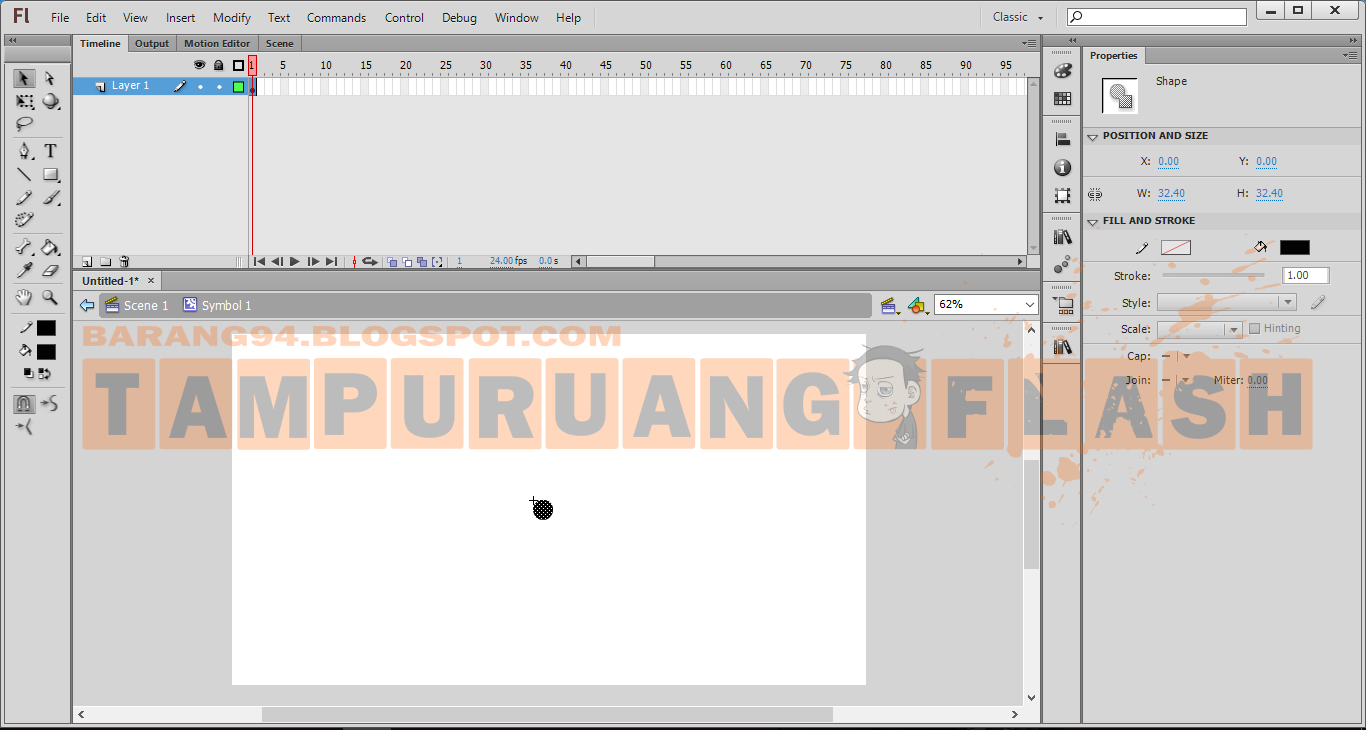This screenshot has height=730, width=1366.
Task: Switch to the Motion Editor tab
Action: click(217, 44)
